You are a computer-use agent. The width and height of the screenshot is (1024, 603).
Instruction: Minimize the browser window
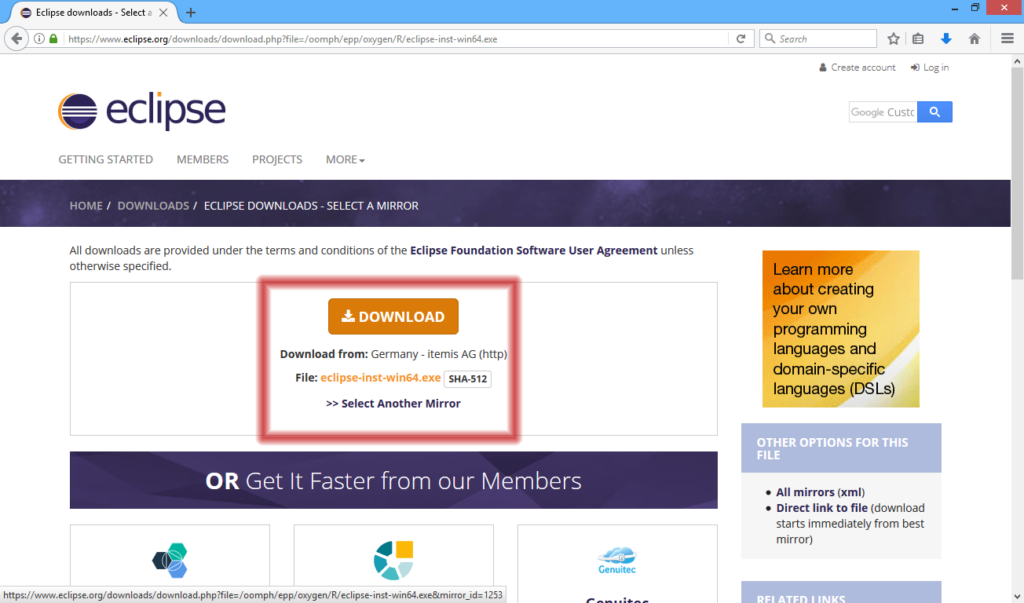(955, 8)
